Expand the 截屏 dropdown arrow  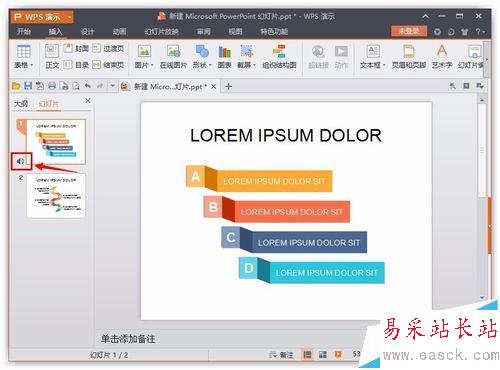(254, 65)
